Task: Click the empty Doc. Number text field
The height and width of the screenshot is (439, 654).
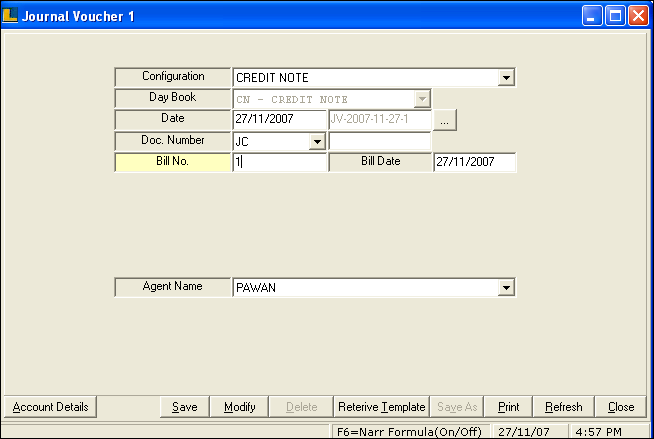Action: (380, 141)
